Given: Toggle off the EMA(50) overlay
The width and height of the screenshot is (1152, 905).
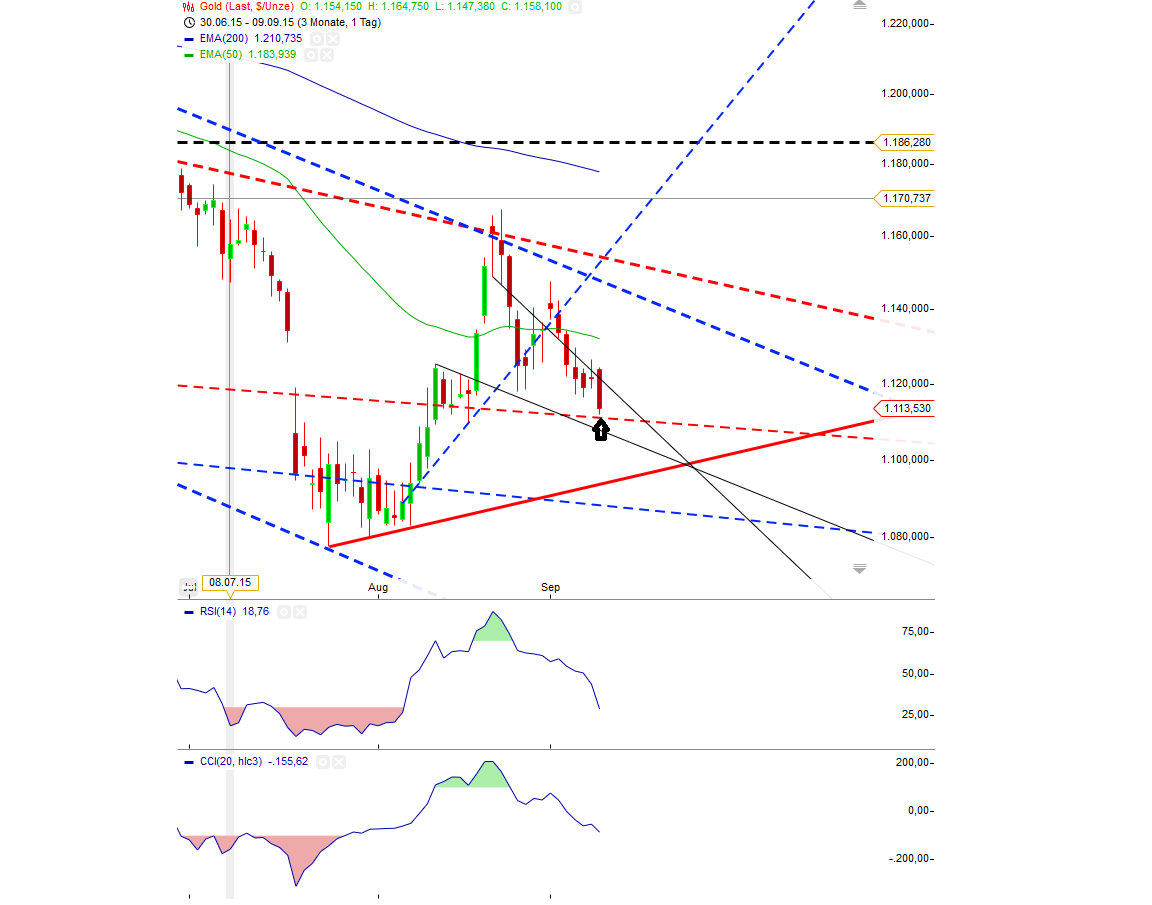Looking at the screenshot, I should [x=325, y=54].
